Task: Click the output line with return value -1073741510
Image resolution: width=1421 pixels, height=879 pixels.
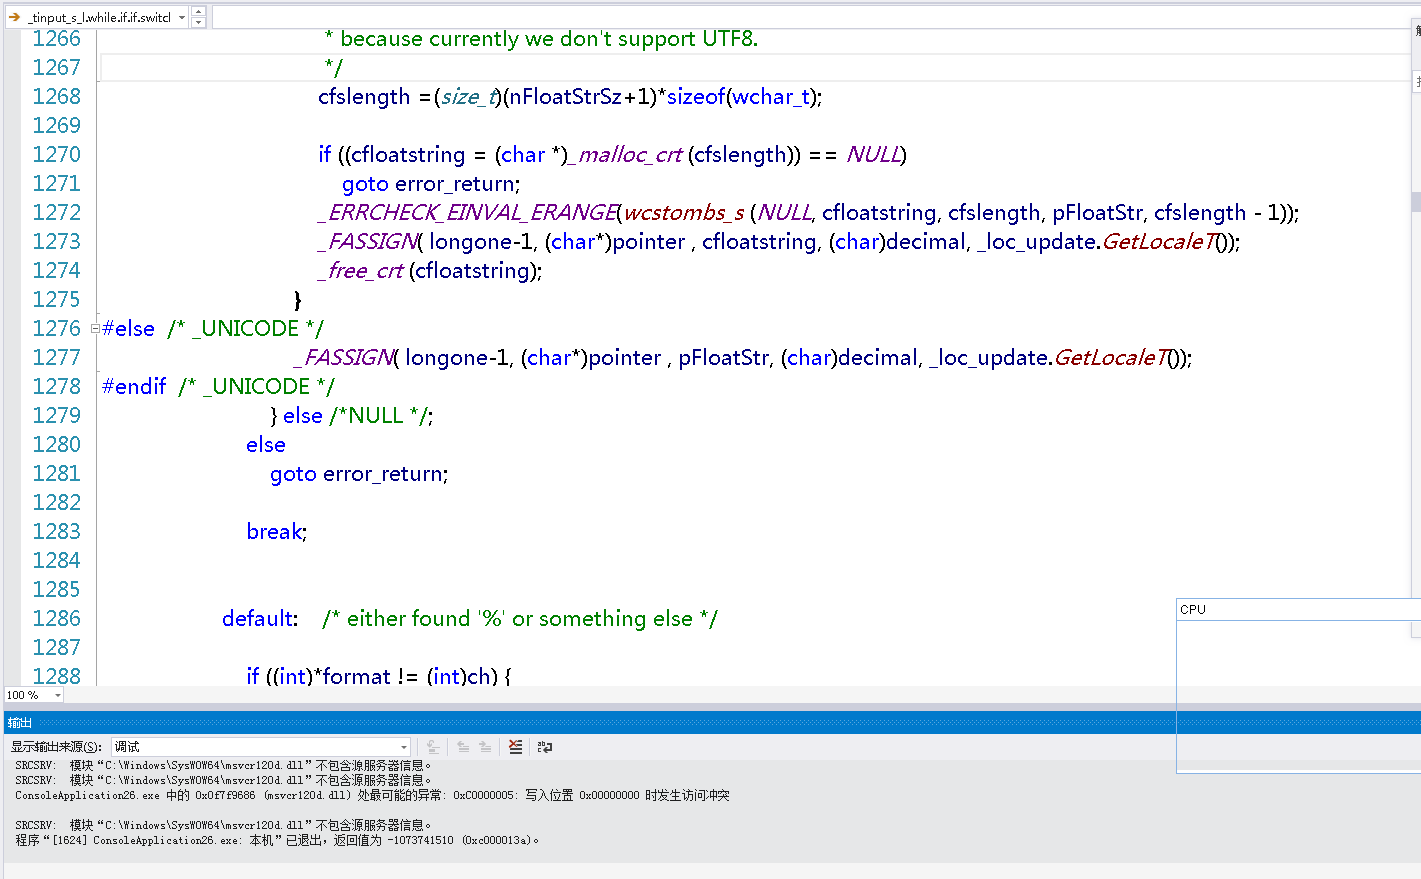Action: (277, 841)
